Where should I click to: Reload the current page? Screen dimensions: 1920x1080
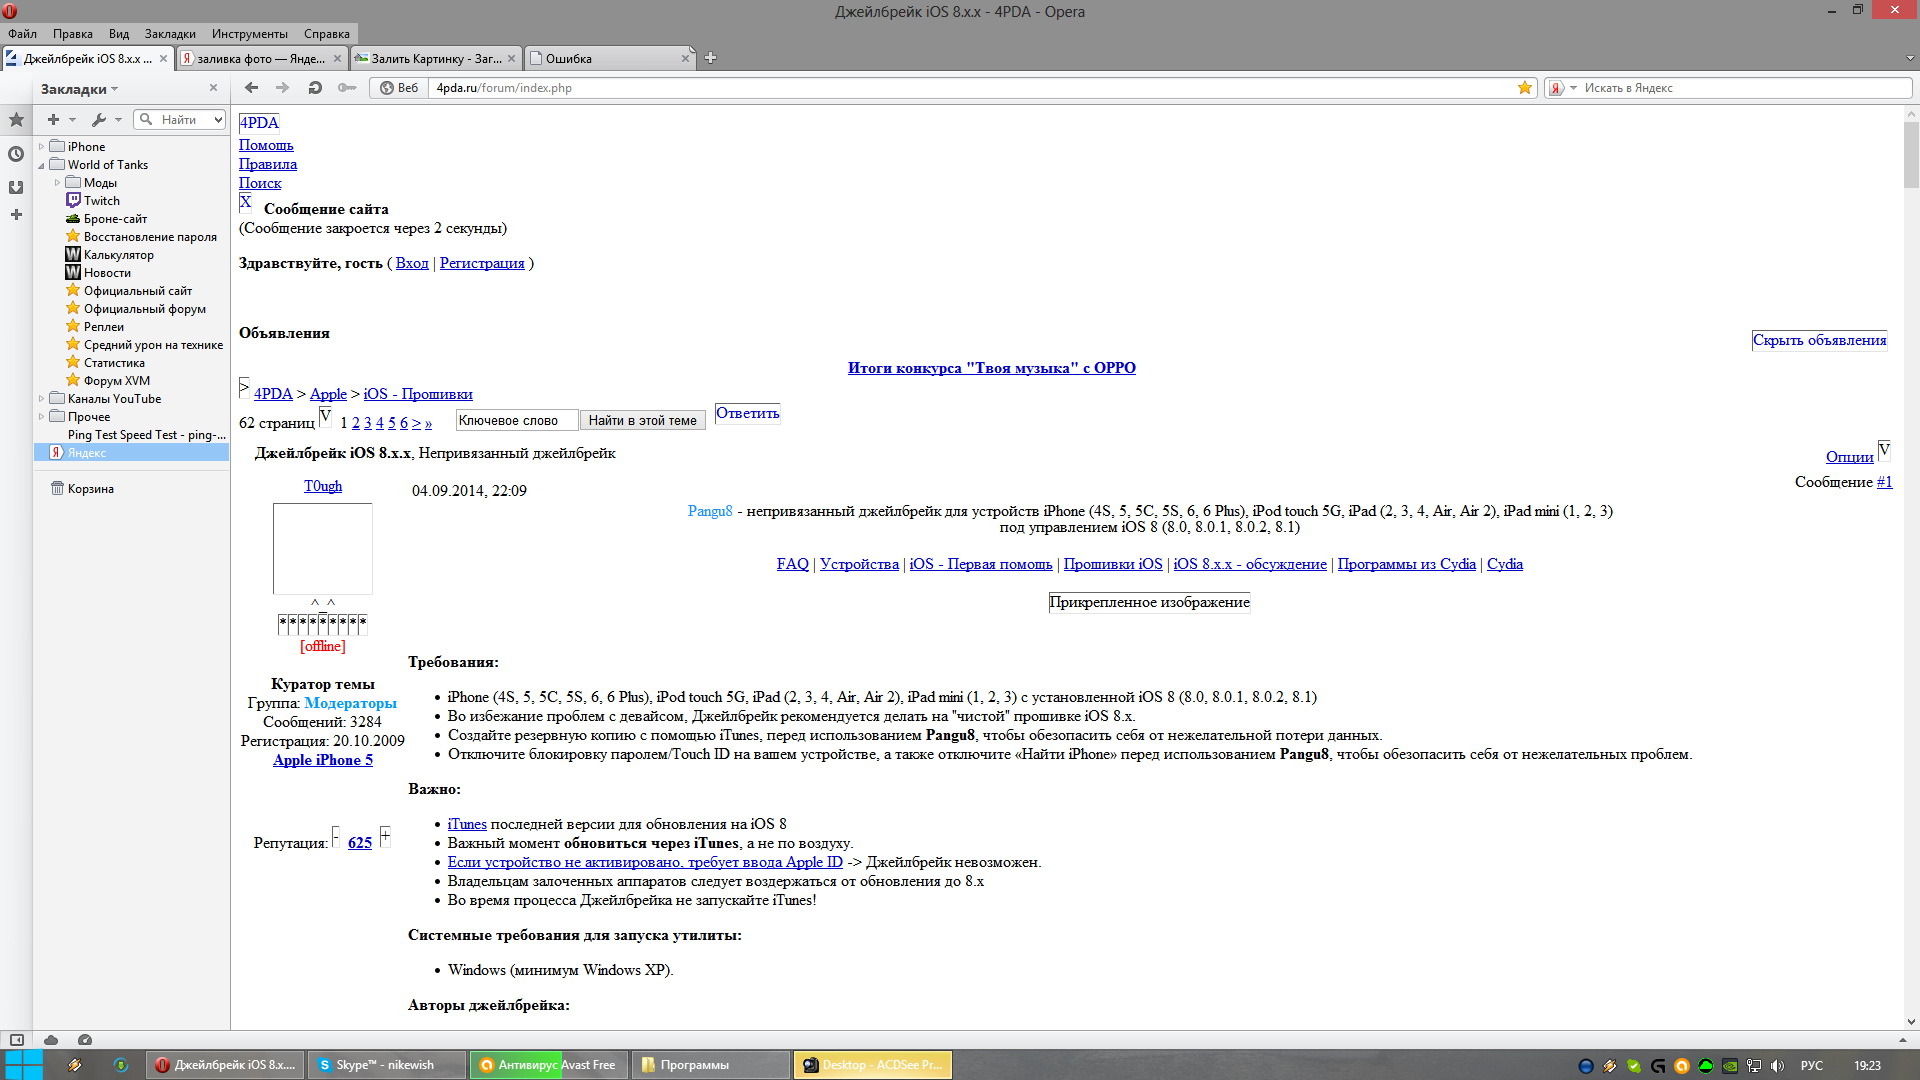tap(315, 88)
